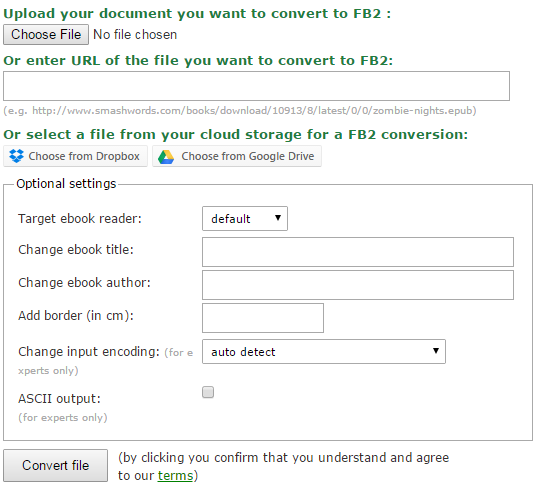
Task: Enable the ASCII output checkbox
Action: 208,392
